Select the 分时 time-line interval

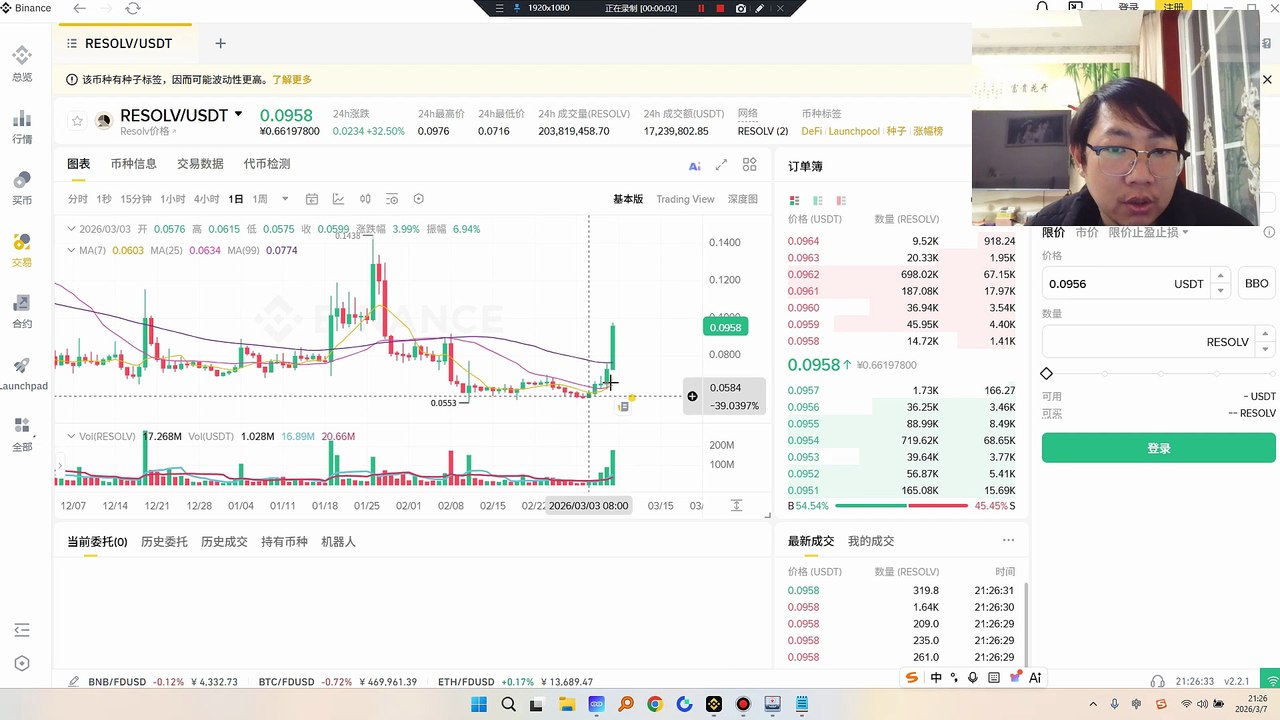[77, 199]
